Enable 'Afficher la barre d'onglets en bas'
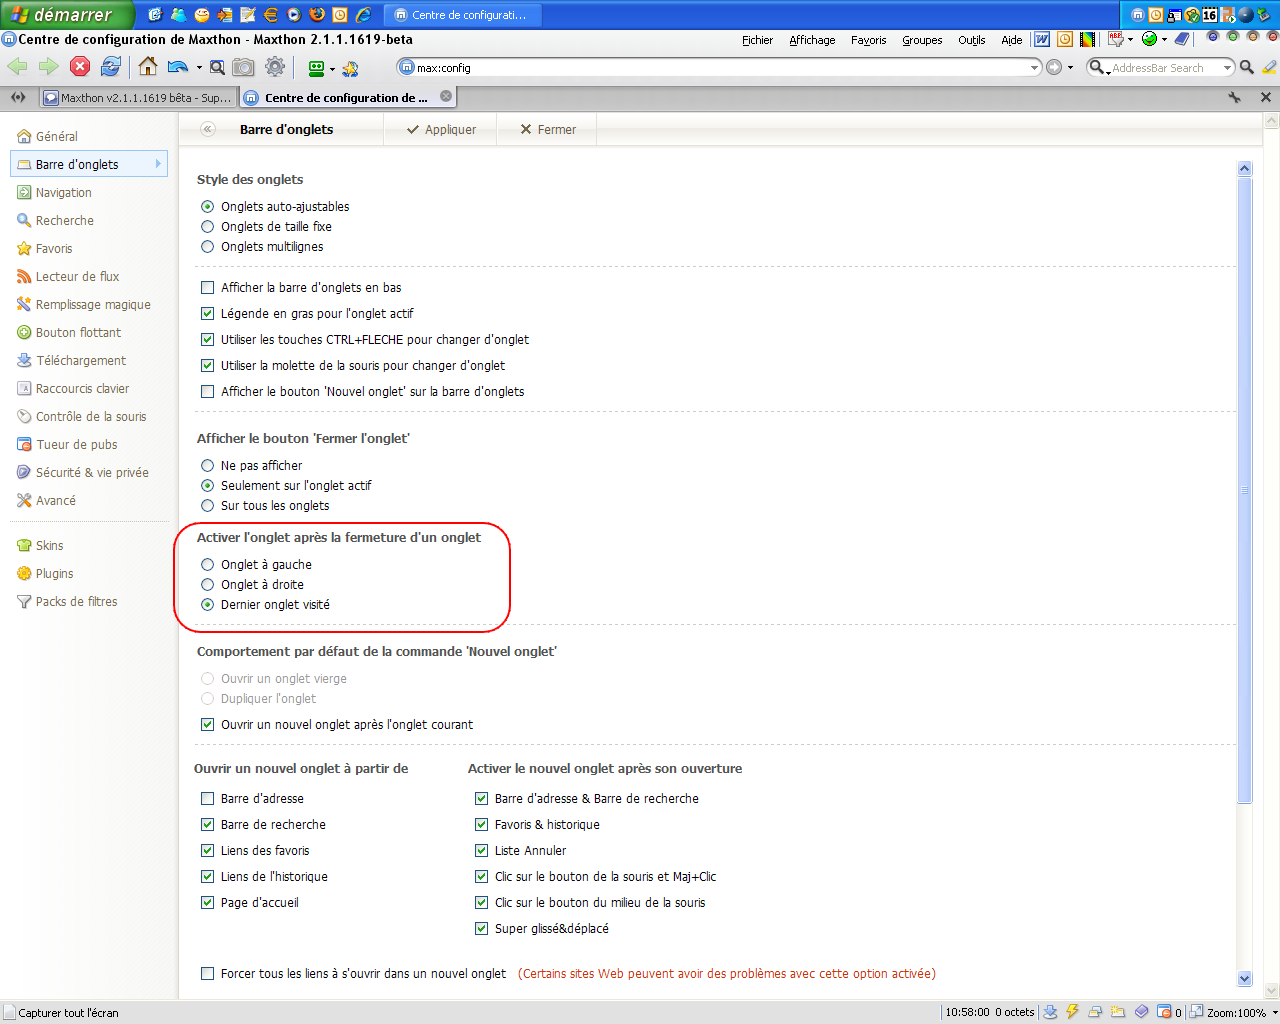The image size is (1280, 1024). (x=208, y=288)
